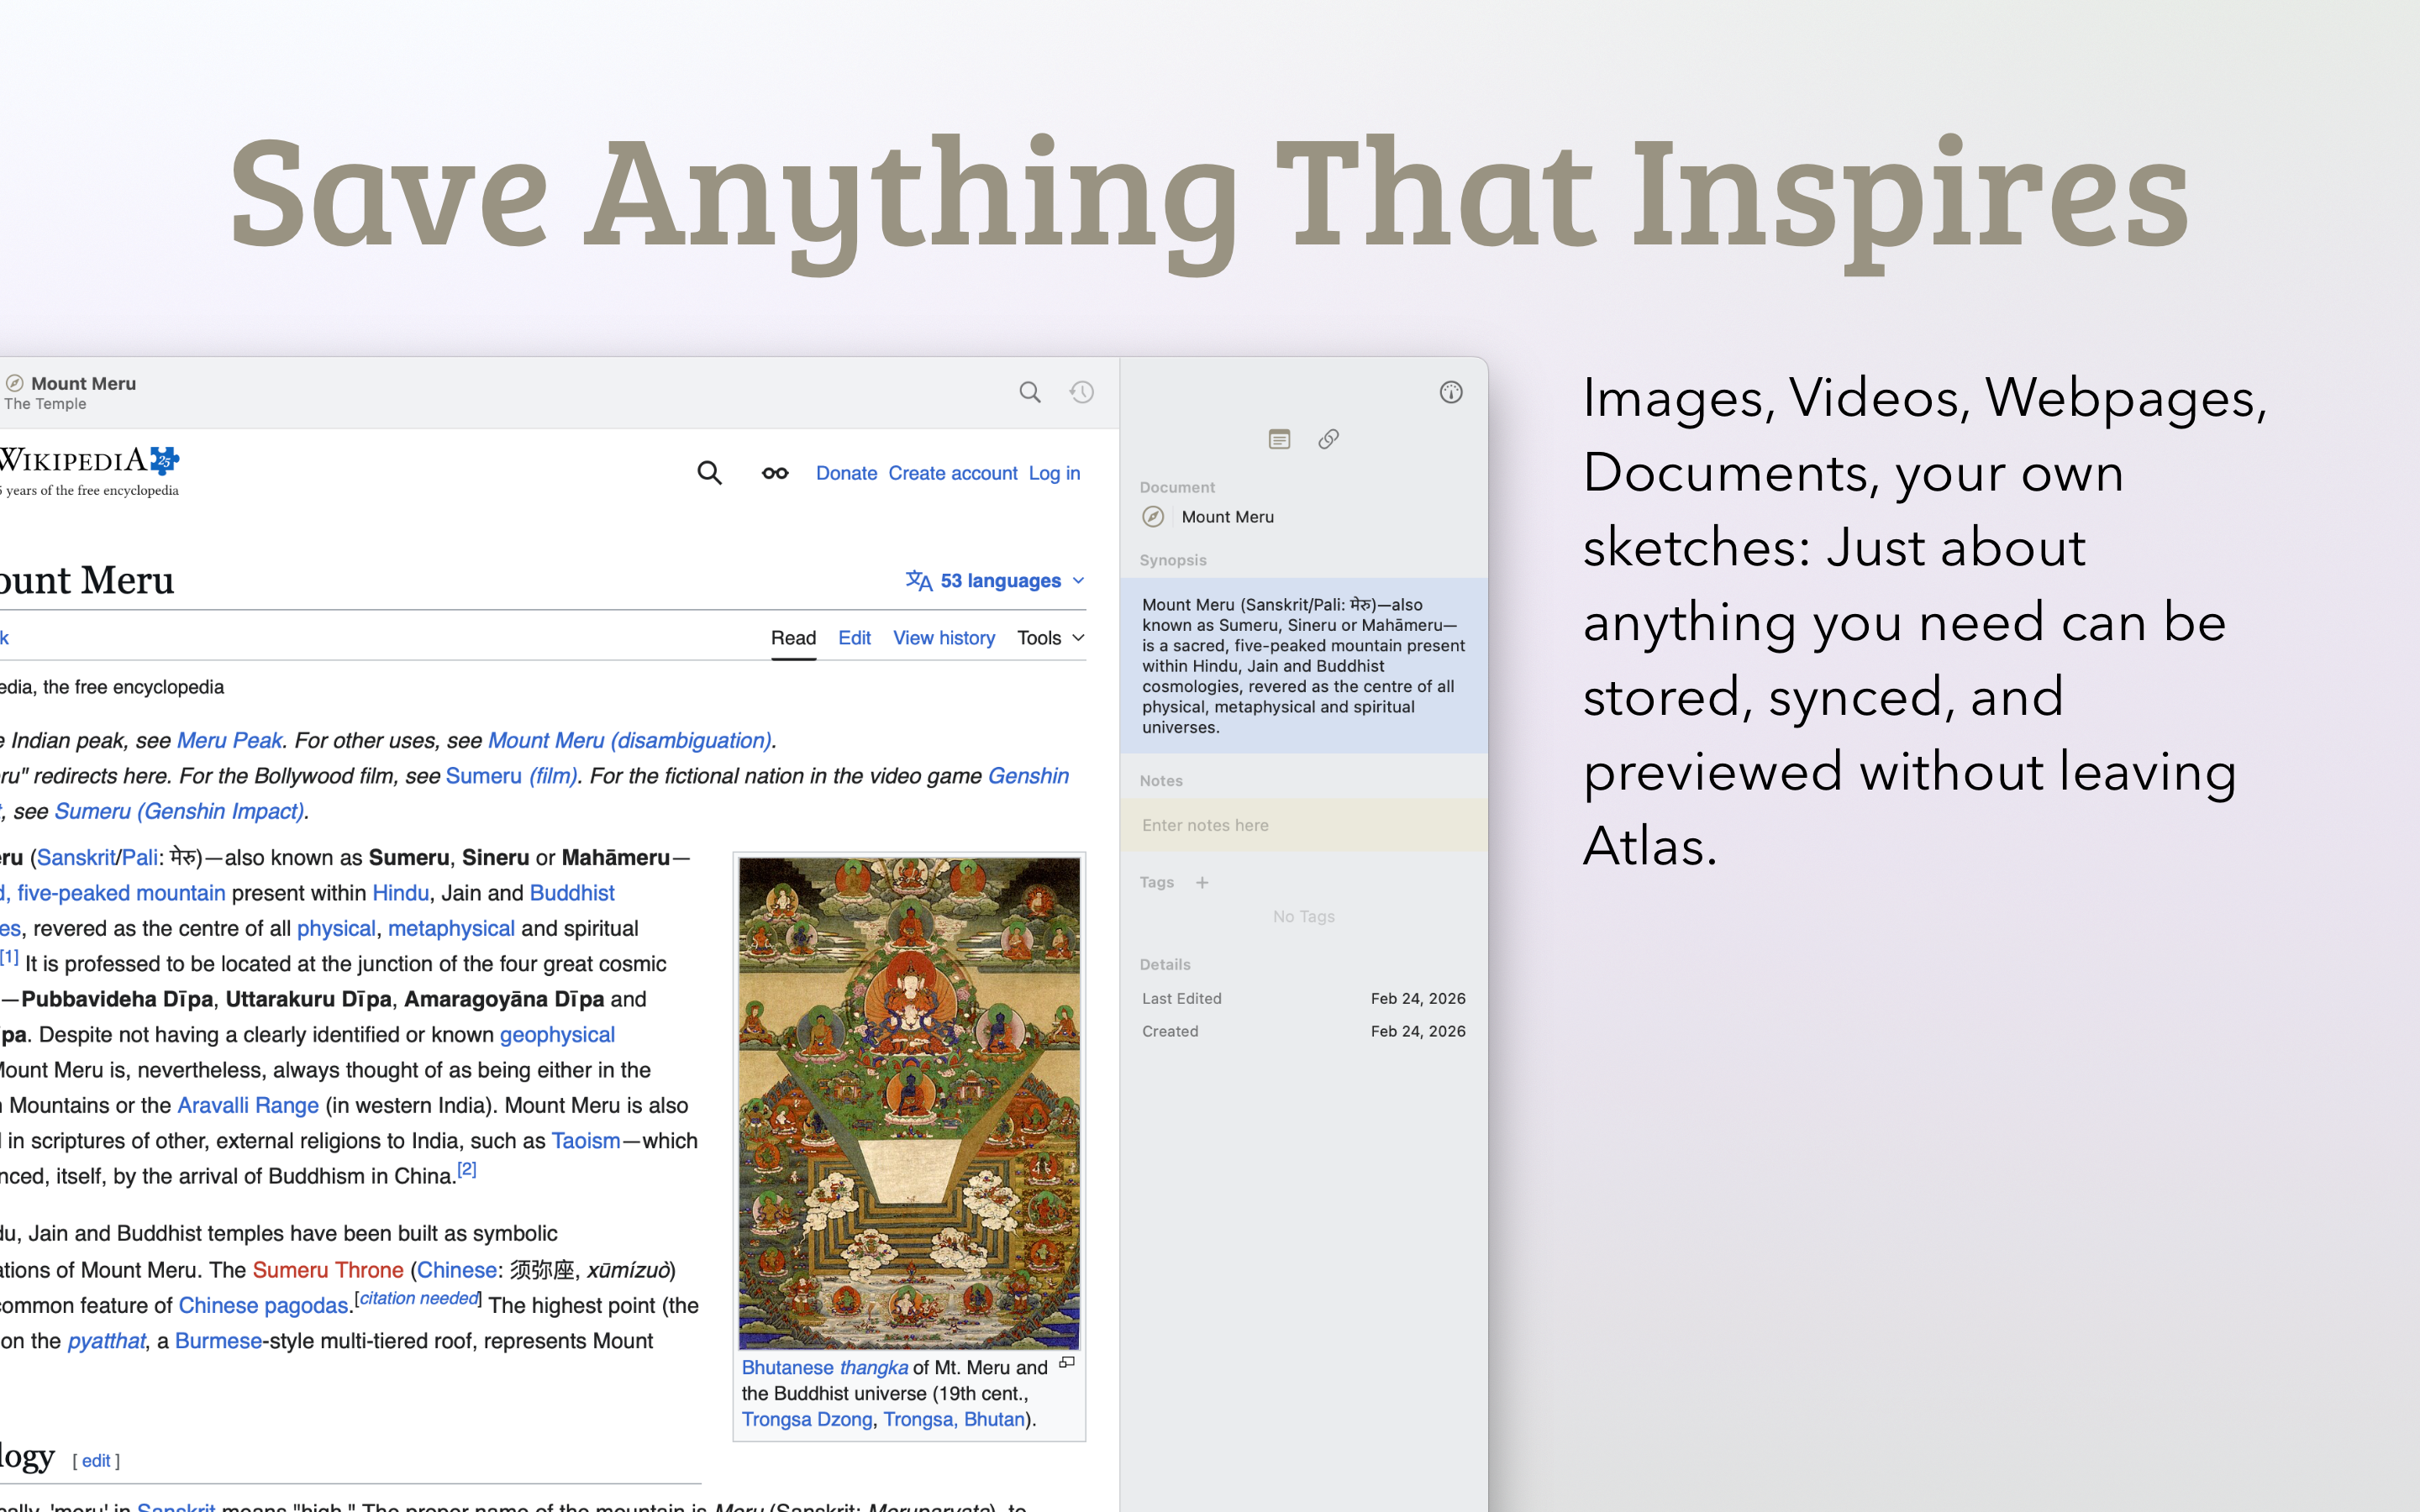Viewport: 2420px width, 1512px height.
Task: Click the citation needed superscript
Action: point(418,1298)
